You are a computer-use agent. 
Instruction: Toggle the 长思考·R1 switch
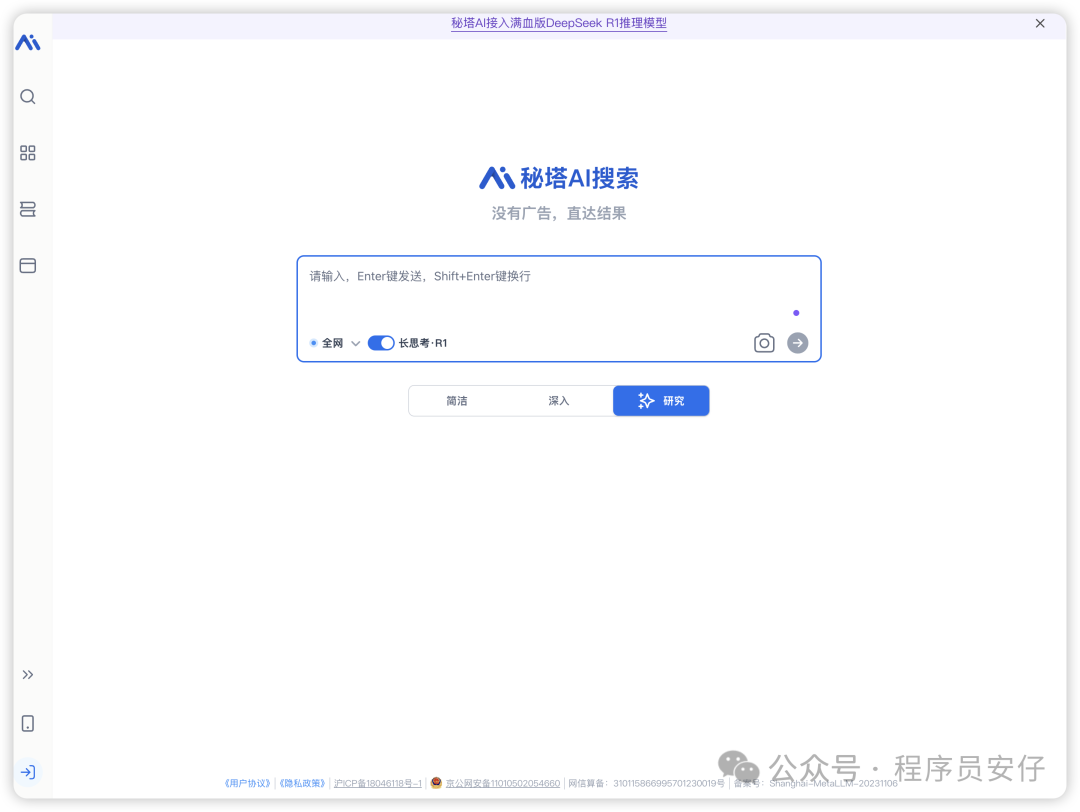tap(381, 343)
